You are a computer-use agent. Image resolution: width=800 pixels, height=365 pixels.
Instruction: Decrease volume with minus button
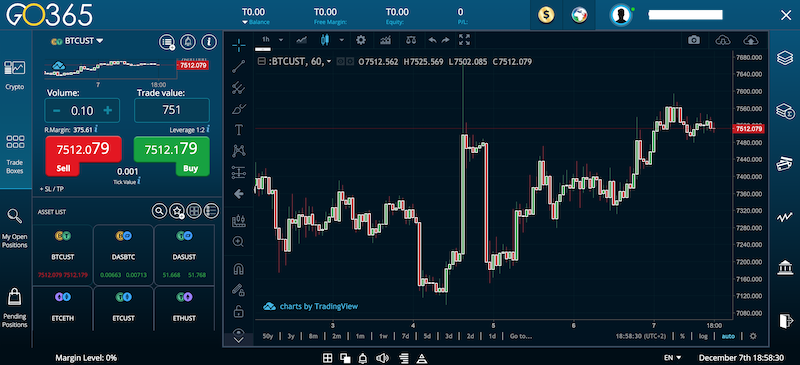pos(57,110)
